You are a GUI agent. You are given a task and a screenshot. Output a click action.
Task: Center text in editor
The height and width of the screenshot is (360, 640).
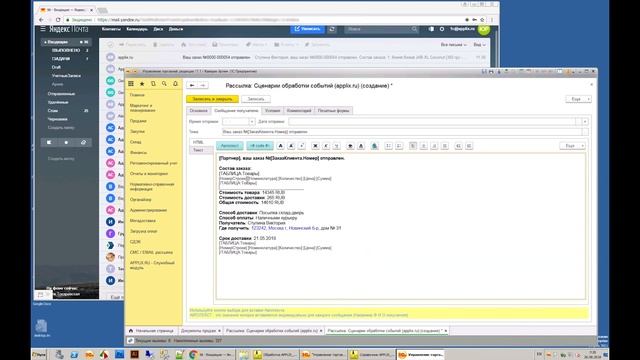424,146
